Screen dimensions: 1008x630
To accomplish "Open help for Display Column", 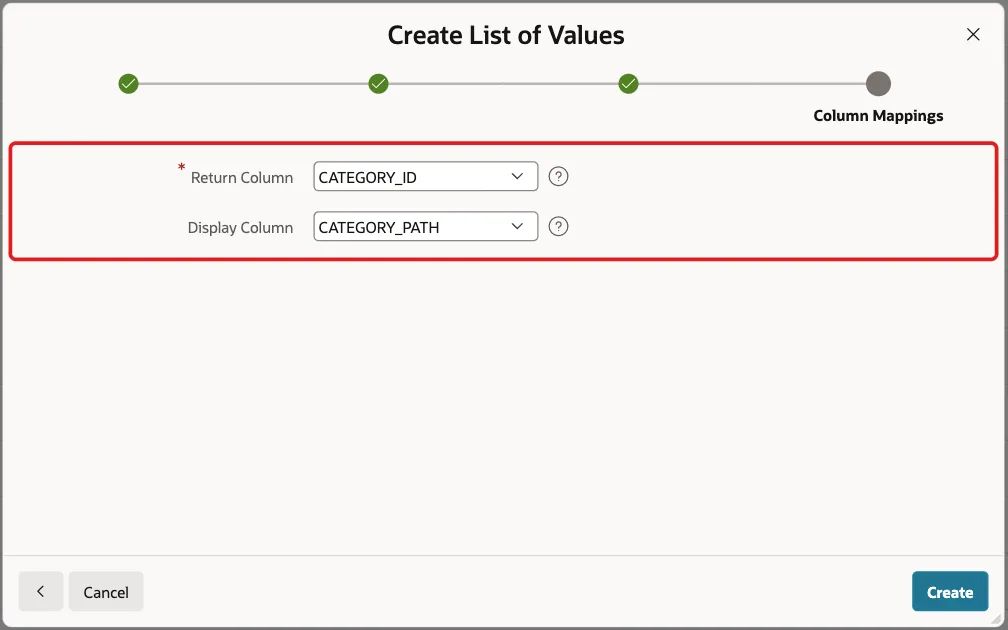I will 558,226.
